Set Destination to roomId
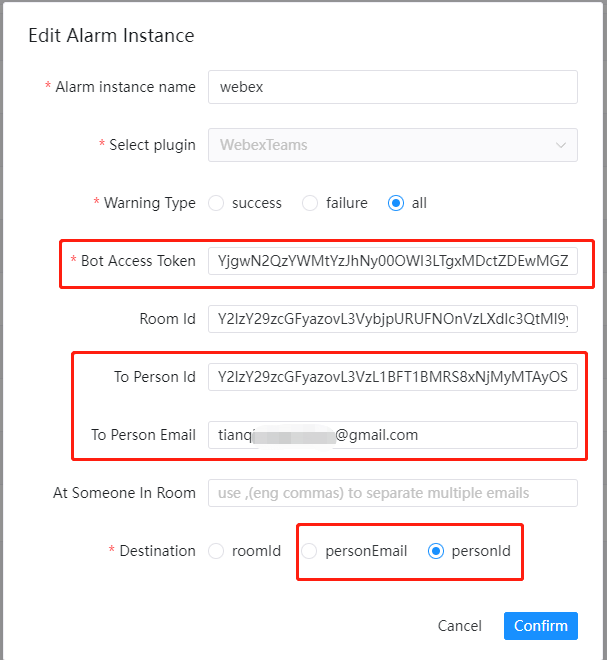607x660 pixels. pyautogui.click(x=216, y=551)
